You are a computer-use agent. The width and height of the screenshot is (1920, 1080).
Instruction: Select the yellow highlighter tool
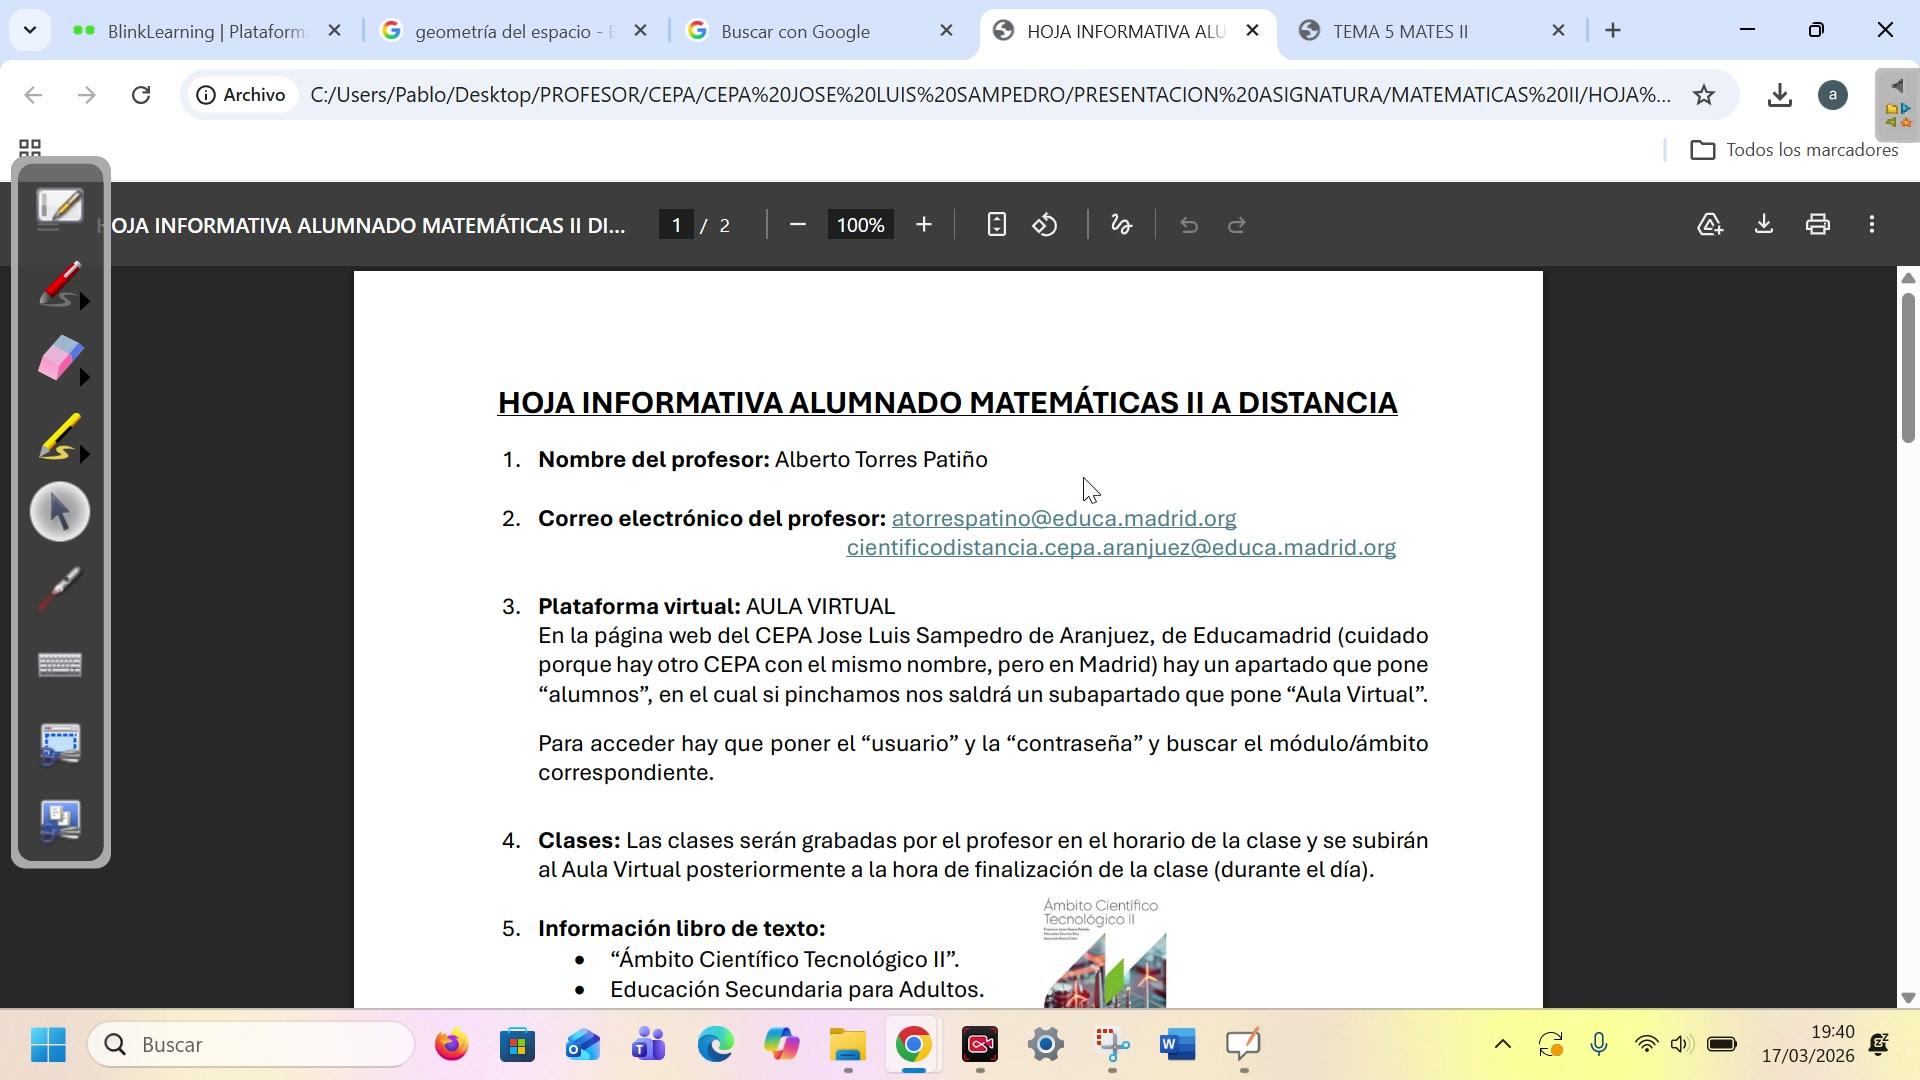(x=58, y=436)
